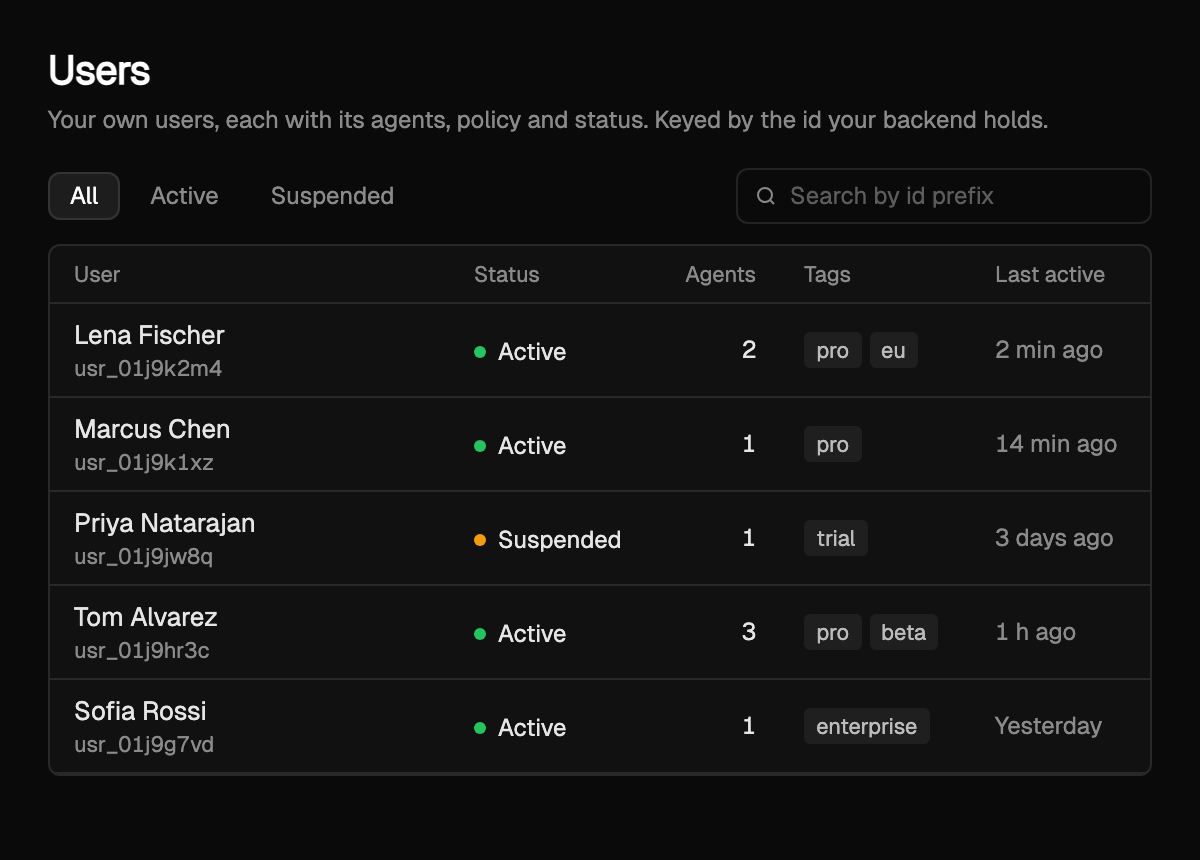Click Marcus Chen's Active status label
The image size is (1200, 860).
(532, 446)
